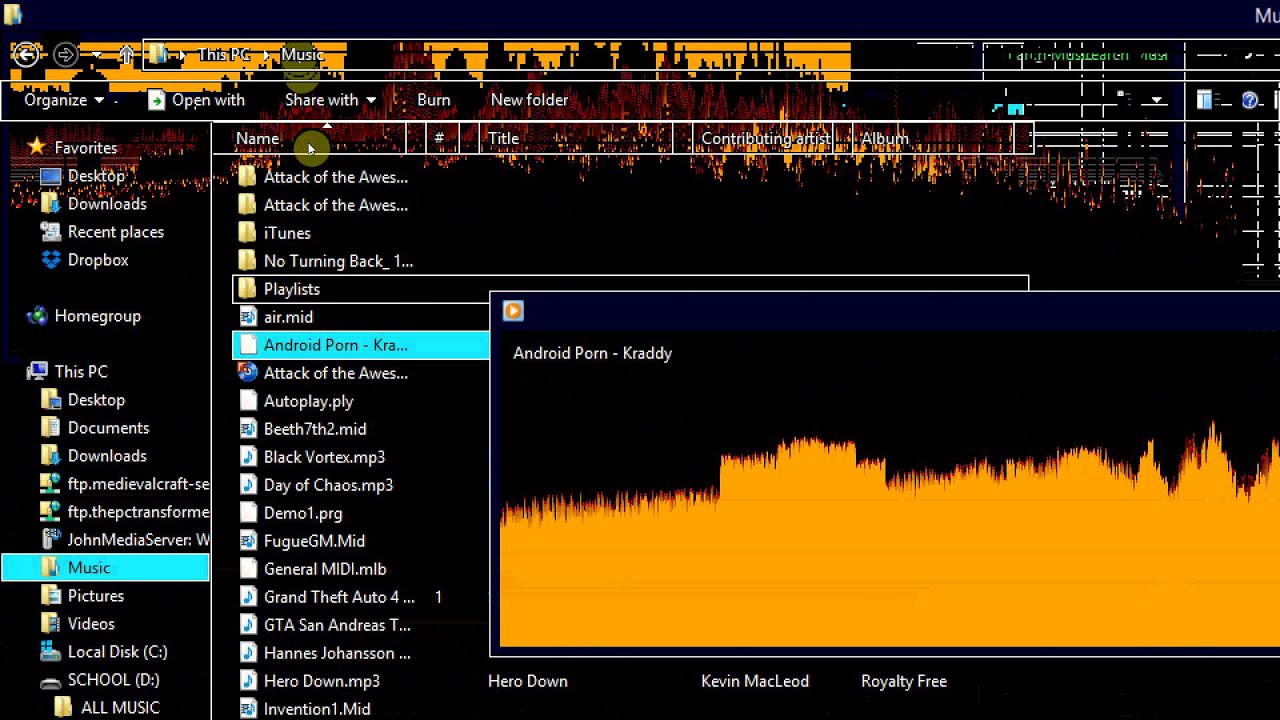
Task: Click the Open with button
Action: click(x=196, y=100)
